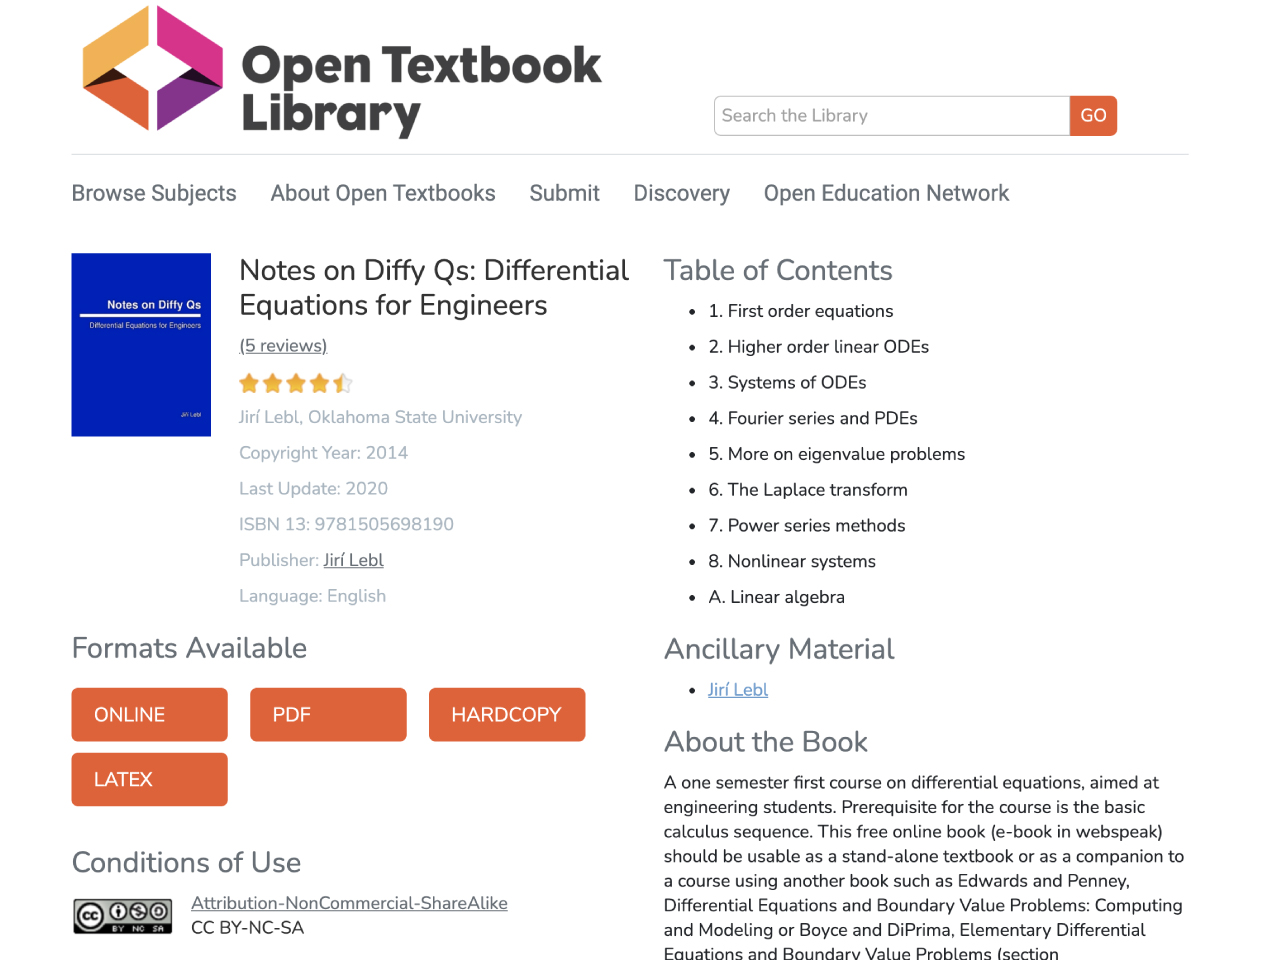Click the book title heading
Viewport: 1280px width, 960px height.
434,288
